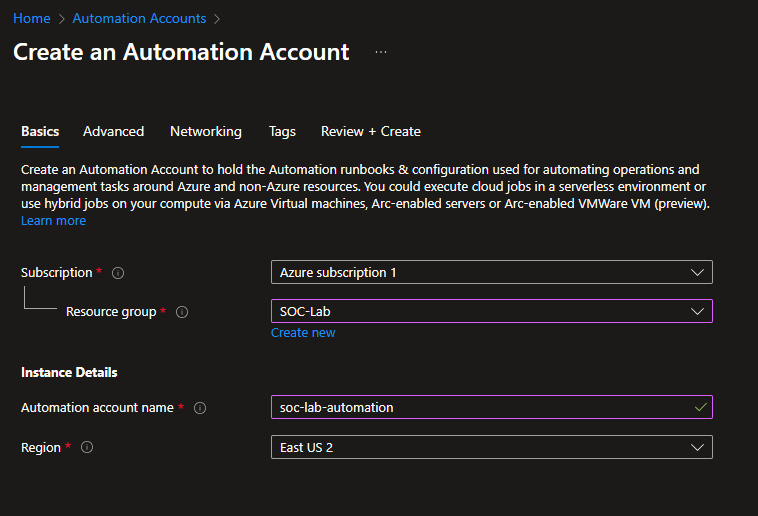Select the Review + Create tab

[x=370, y=131]
